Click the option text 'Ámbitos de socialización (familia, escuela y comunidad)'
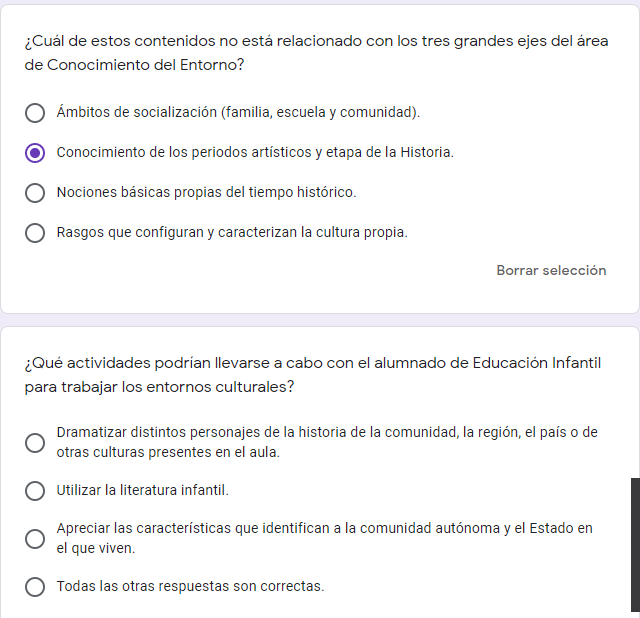 click(x=238, y=112)
